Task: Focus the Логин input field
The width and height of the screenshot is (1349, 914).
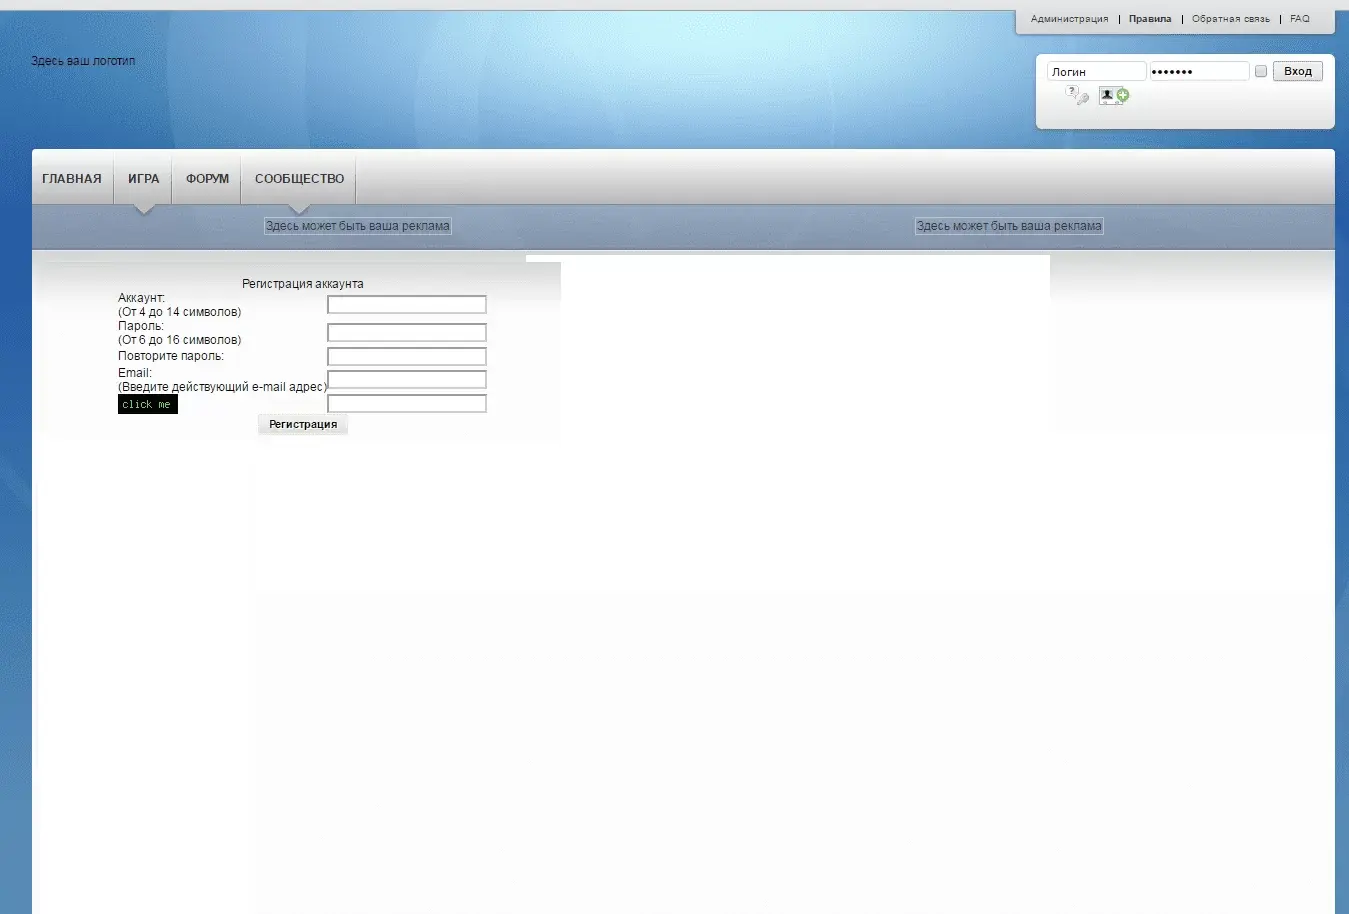Action: pyautogui.click(x=1096, y=71)
